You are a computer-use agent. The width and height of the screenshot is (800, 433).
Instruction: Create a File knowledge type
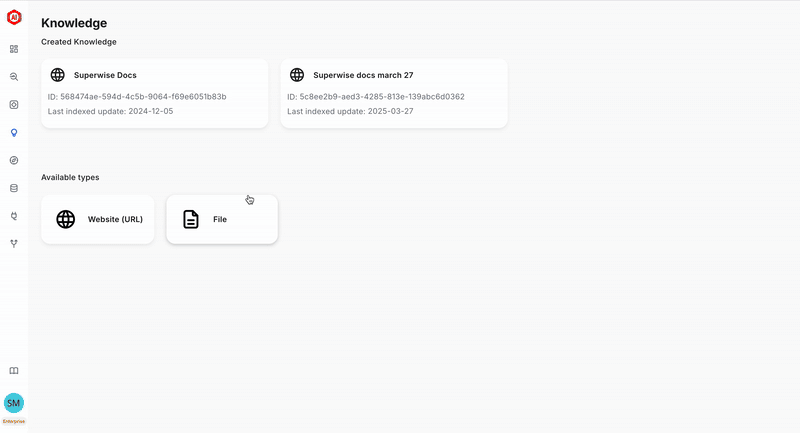pyautogui.click(x=222, y=219)
